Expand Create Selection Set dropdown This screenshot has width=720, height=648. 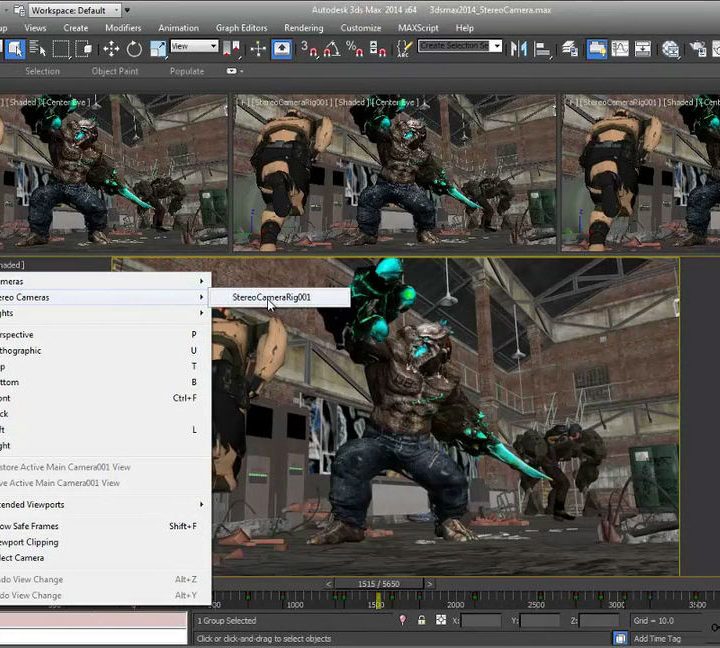[x=497, y=46]
